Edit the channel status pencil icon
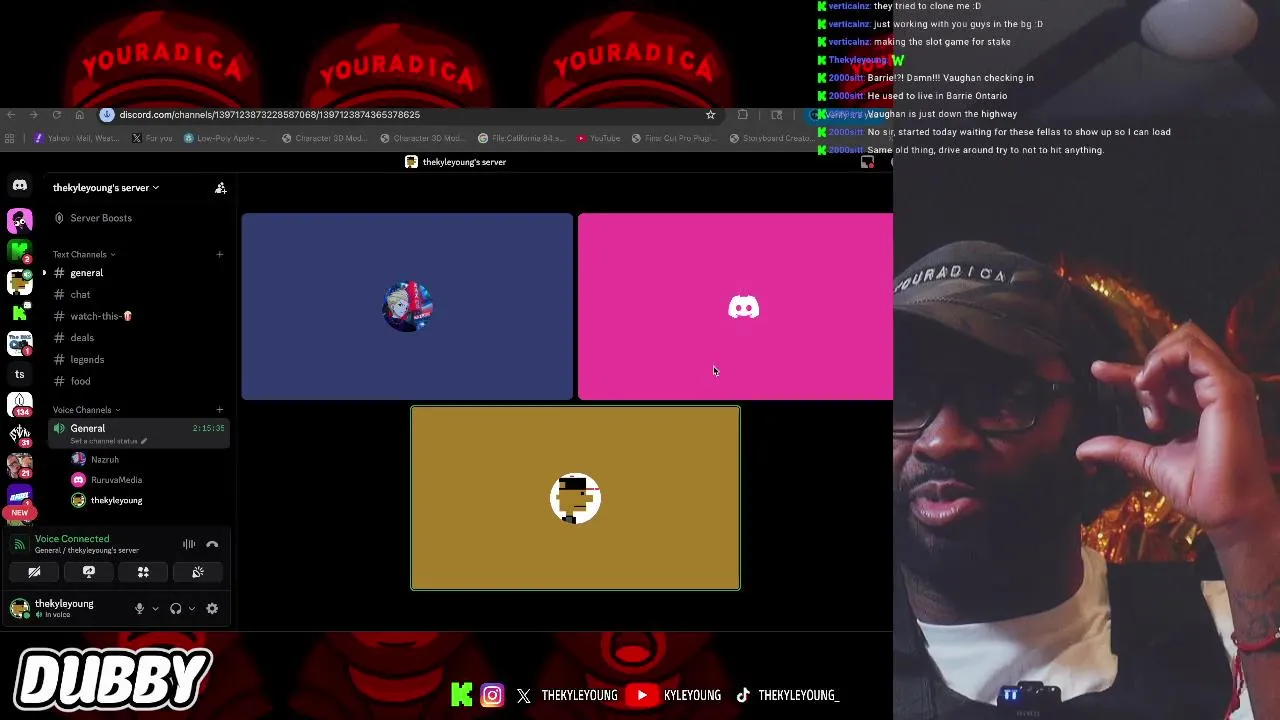This screenshot has height=720, width=1280. point(144,441)
